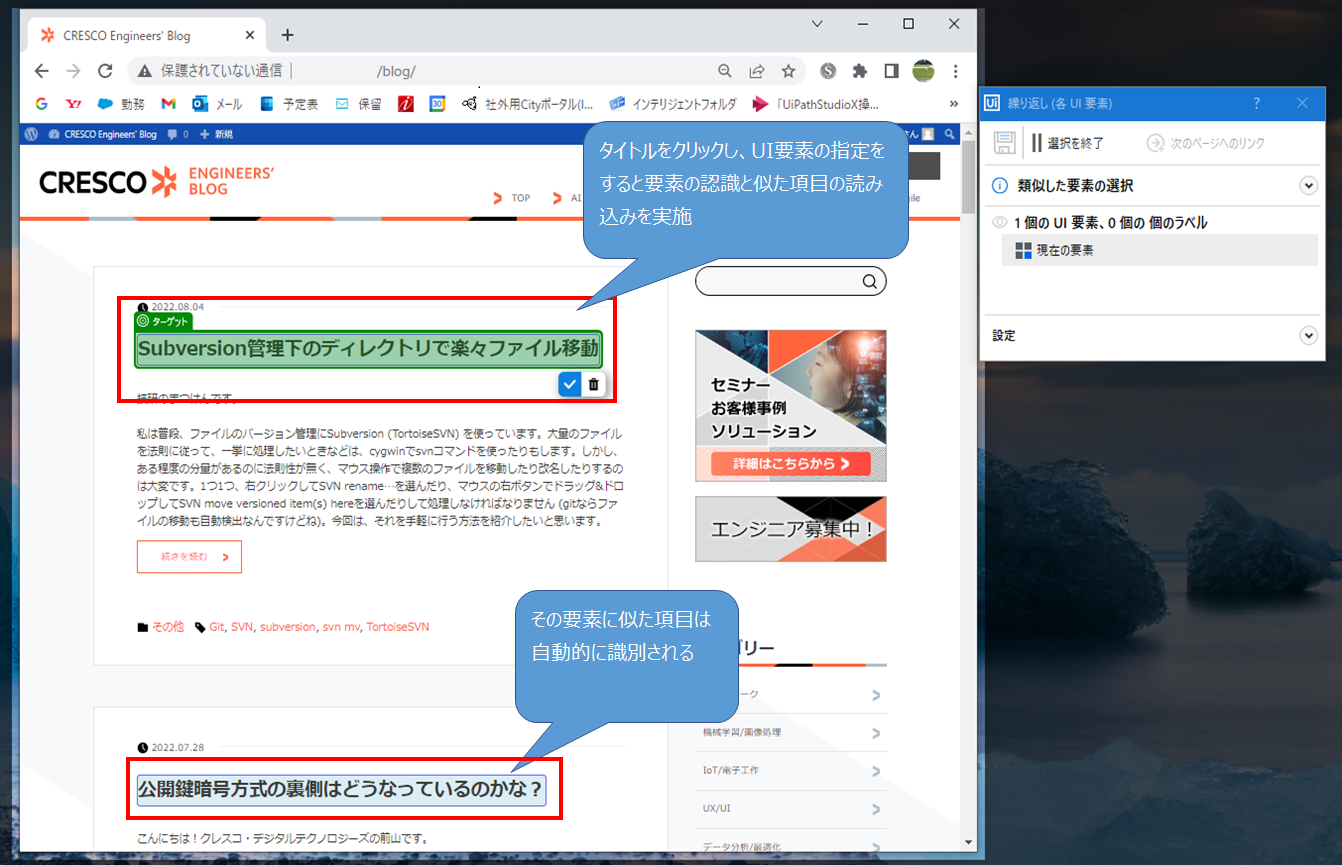Confirm the target with the blue checkmark
This screenshot has height=865, width=1342.
point(569,384)
